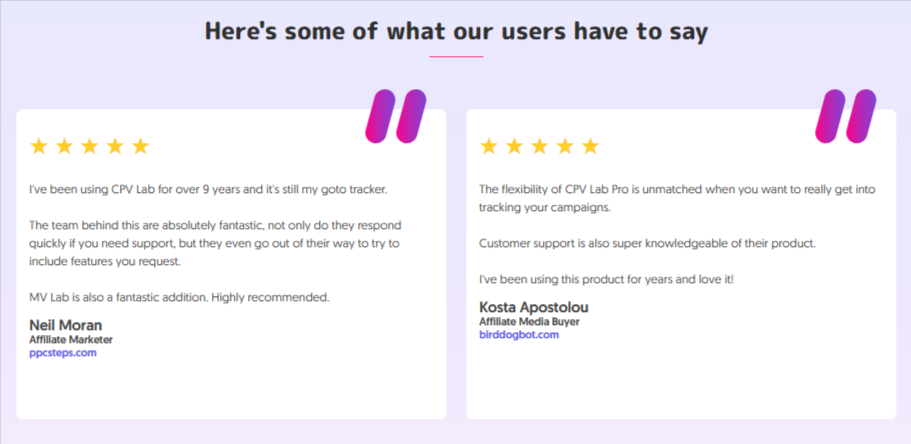Click quote mark icon above Neil Moran's card
This screenshot has width=911, height=444.
click(396, 116)
